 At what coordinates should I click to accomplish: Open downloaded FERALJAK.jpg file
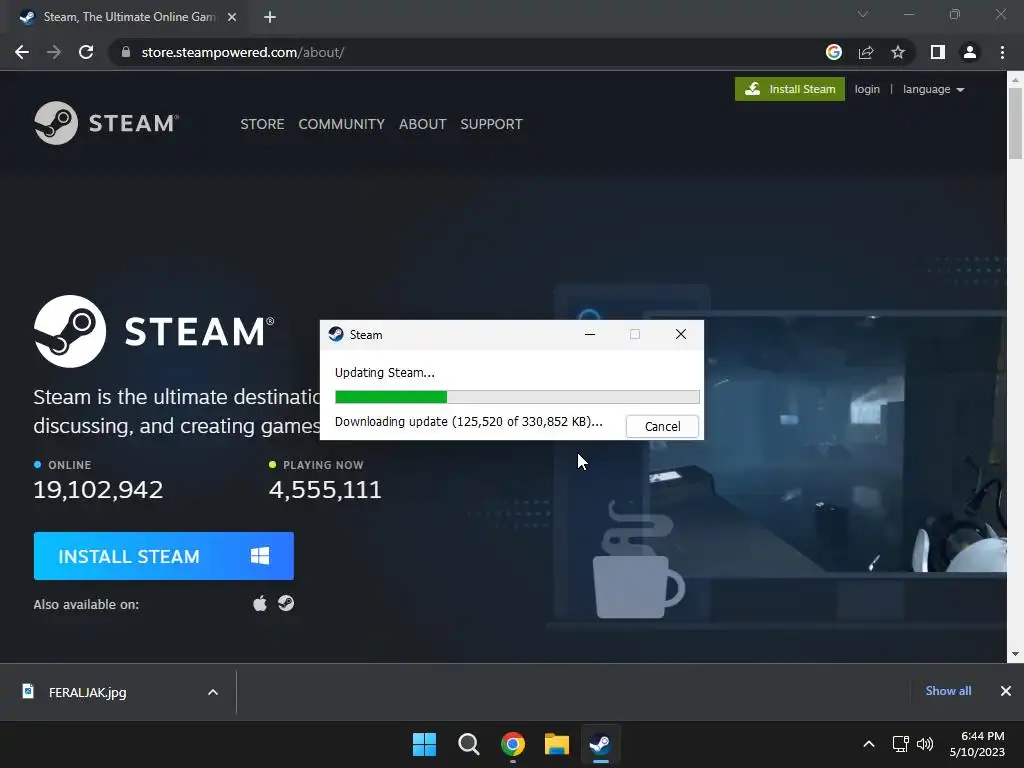[x=88, y=692]
